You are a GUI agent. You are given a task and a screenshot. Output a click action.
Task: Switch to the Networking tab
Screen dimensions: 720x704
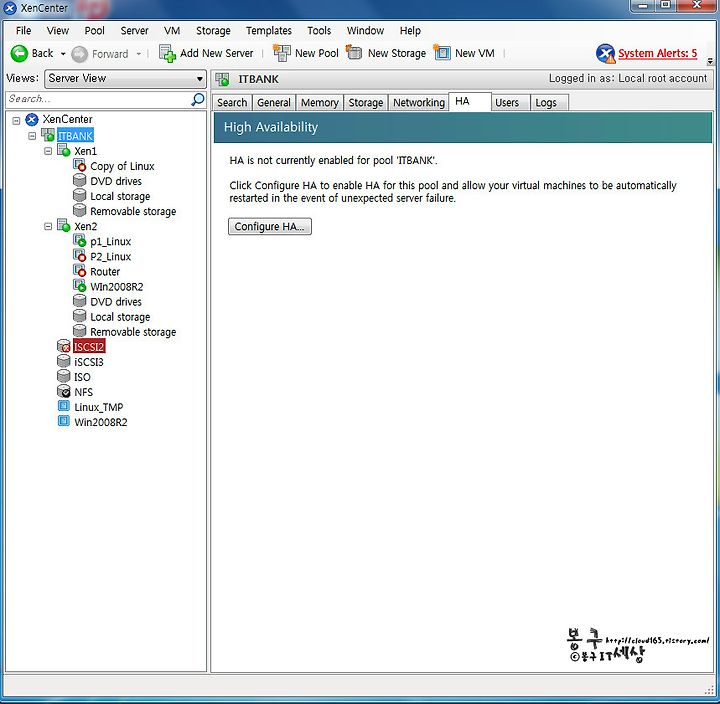419,102
